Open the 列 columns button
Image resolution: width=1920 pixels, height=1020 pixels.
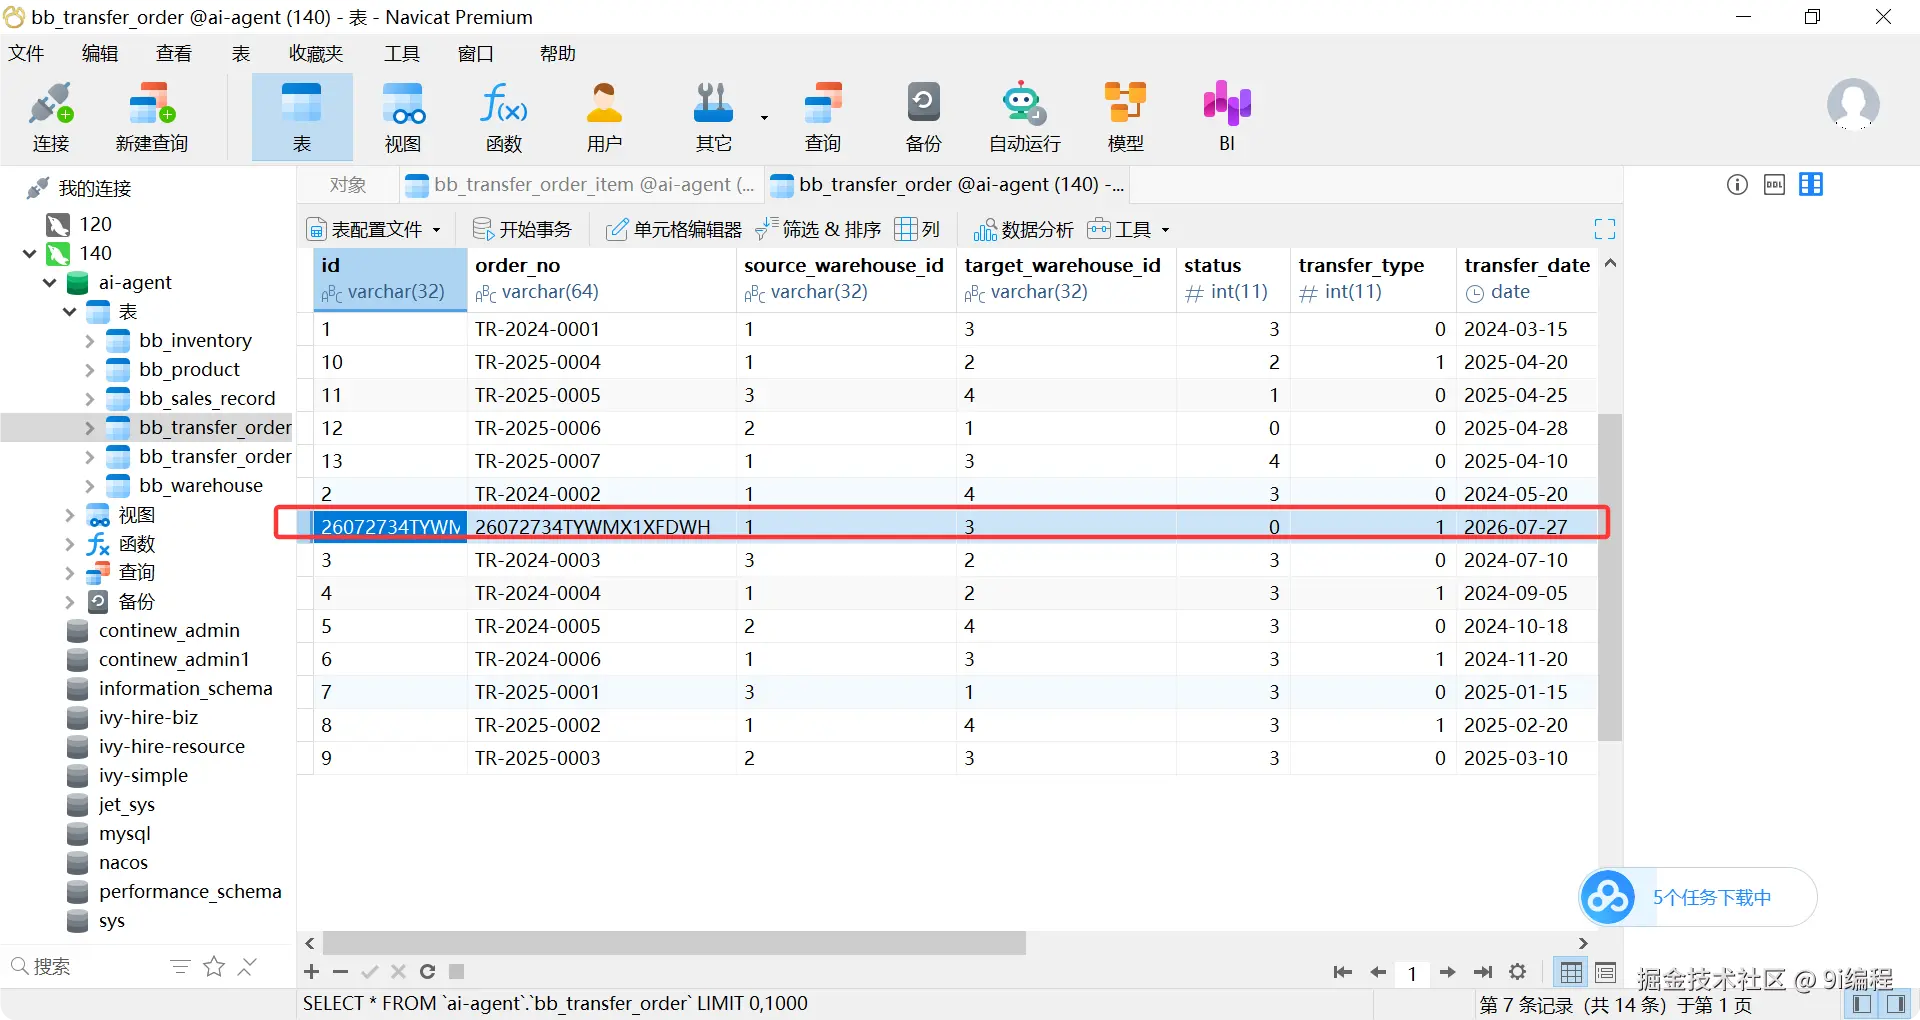[x=917, y=229]
